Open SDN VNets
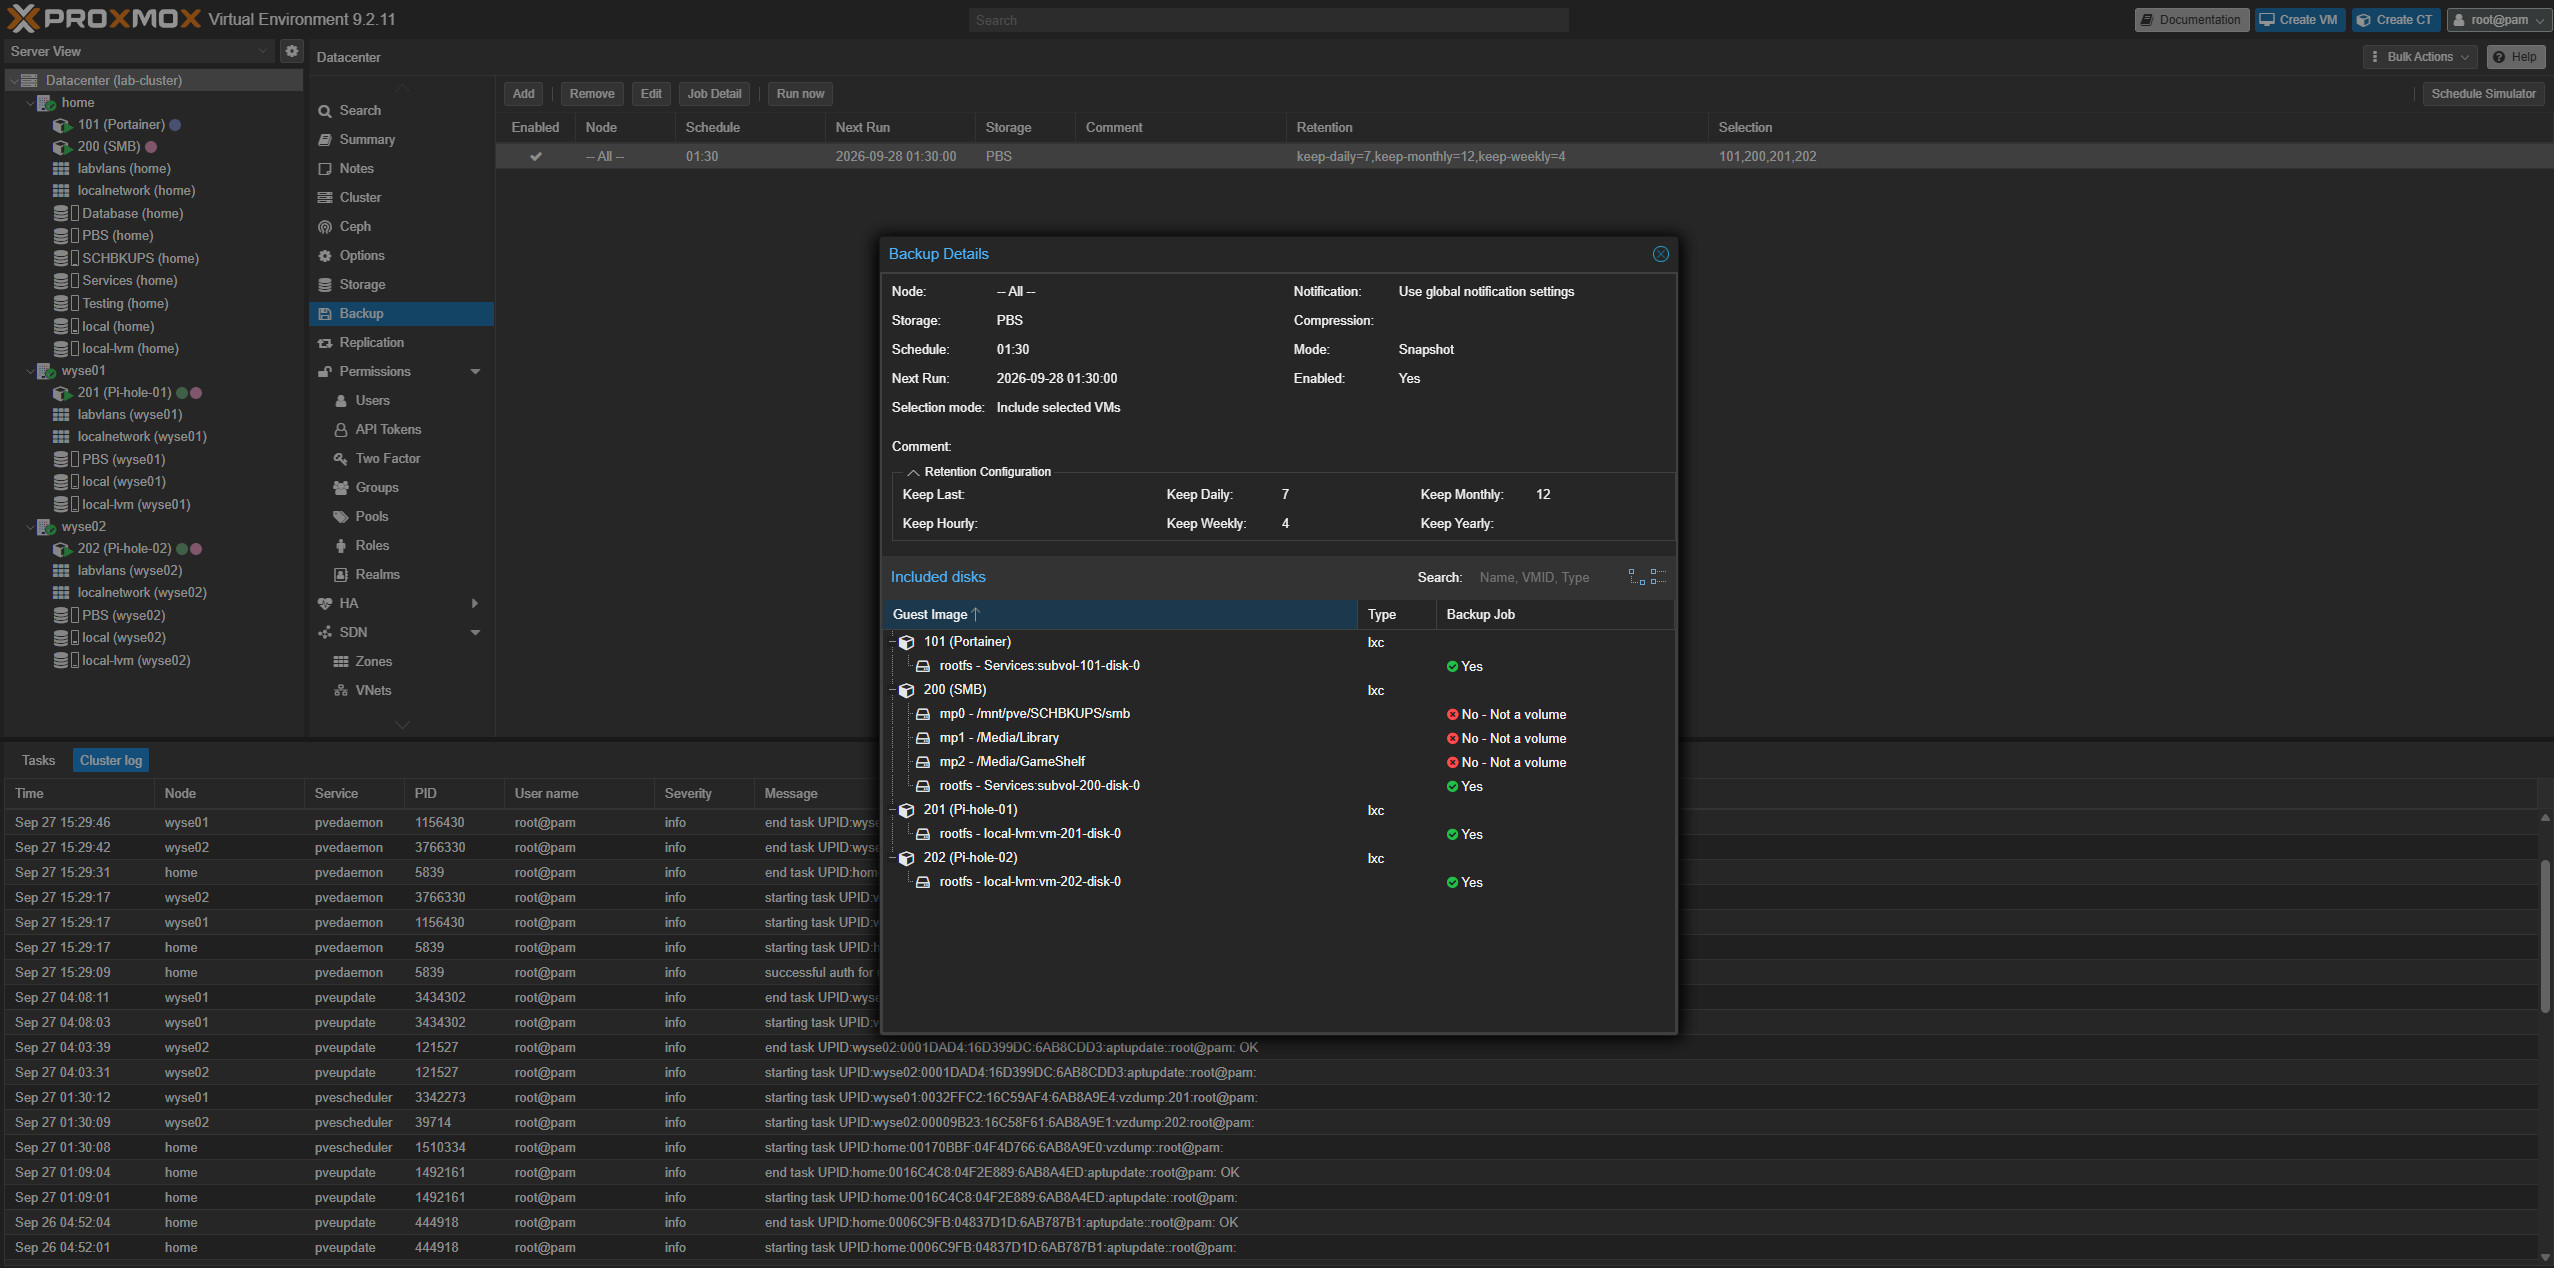This screenshot has height=1268, width=2554. (373, 690)
